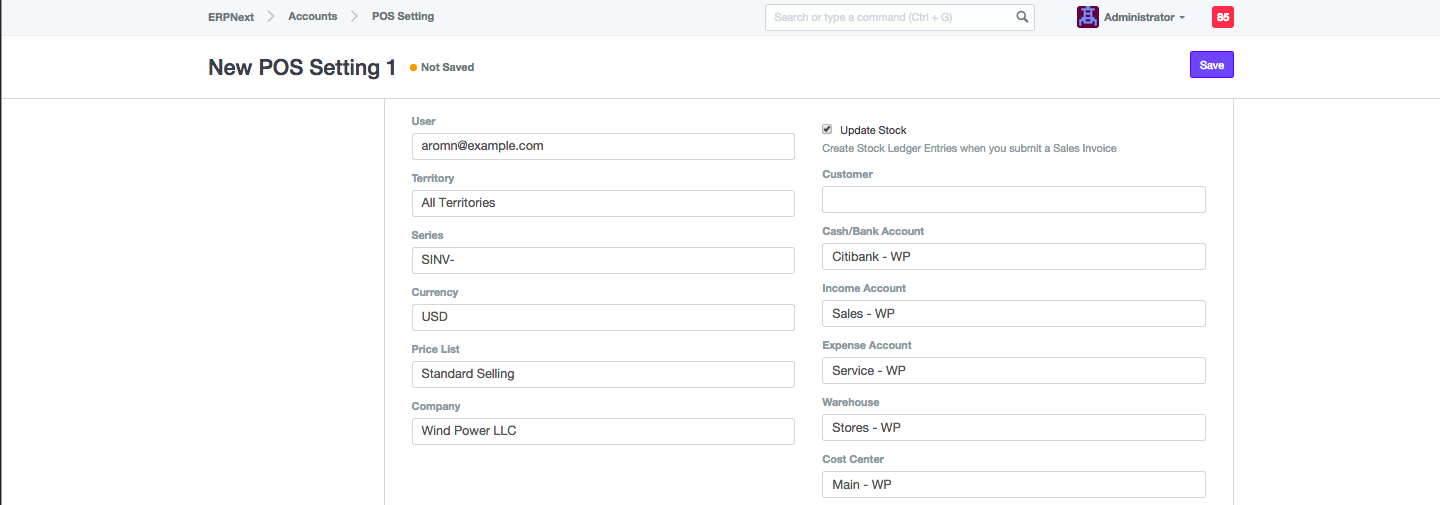Viewport: 1440px width, 505px height.
Task: Focus the search command bar
Action: [x=890, y=17]
